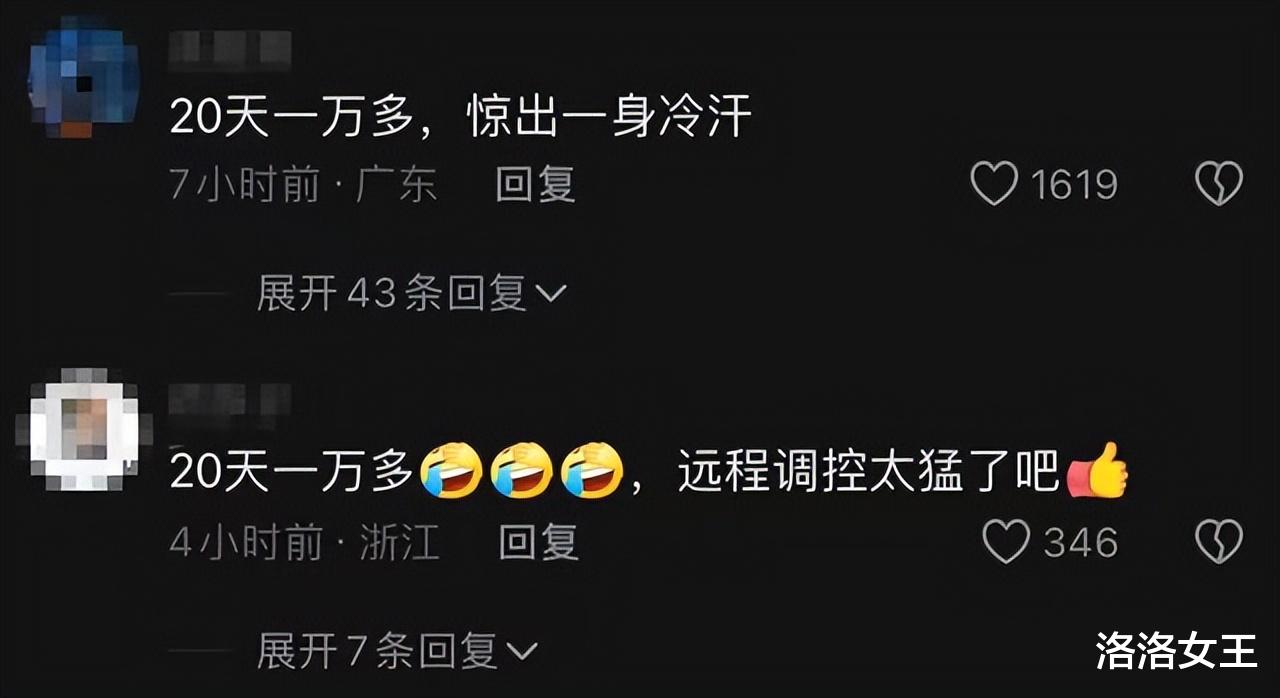This screenshot has height=698, width=1280.
Task: Click the thumbs-up emoji after 太猛了吧
Action: pyautogui.click(x=1098, y=472)
